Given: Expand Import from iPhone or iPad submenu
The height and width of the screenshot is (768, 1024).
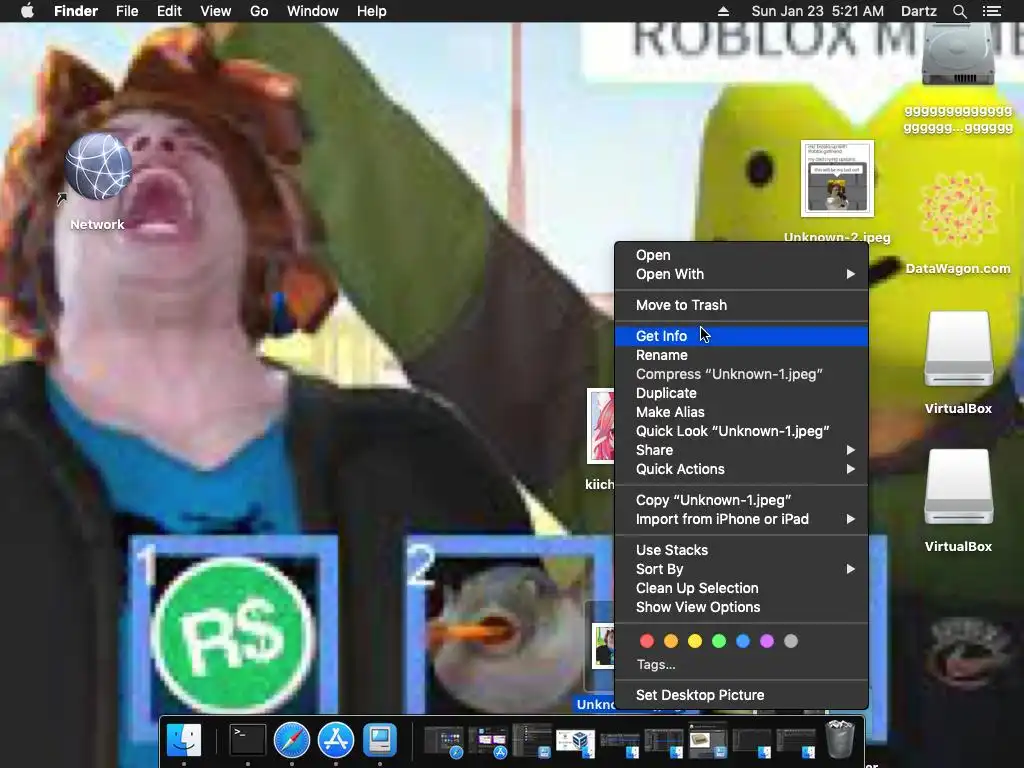Looking at the screenshot, I should 741,519.
